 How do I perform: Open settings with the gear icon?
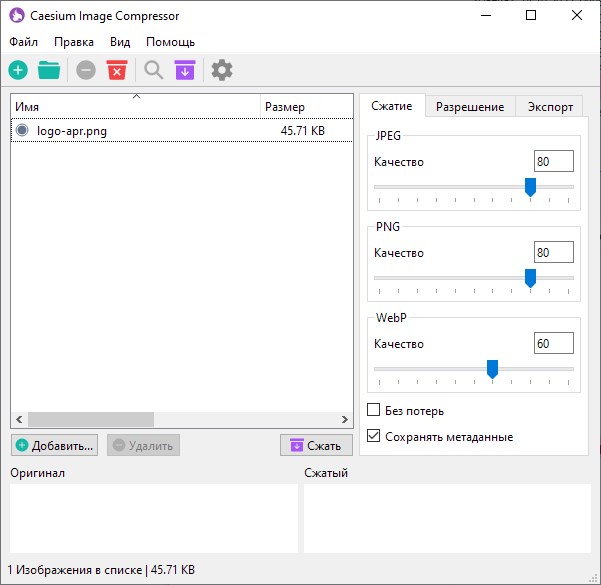tap(222, 70)
